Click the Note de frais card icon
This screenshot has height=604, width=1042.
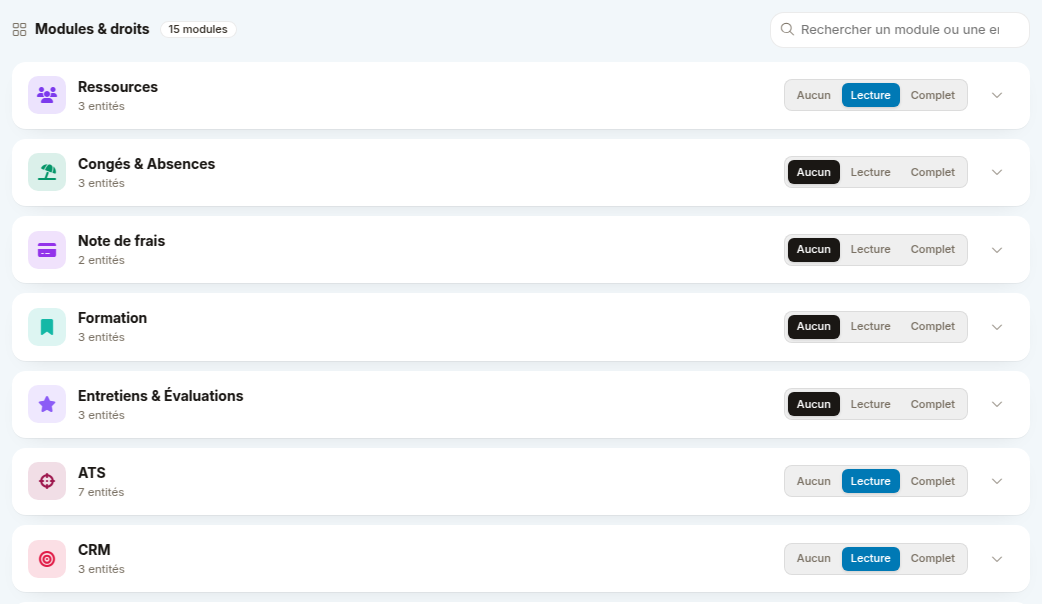click(47, 250)
